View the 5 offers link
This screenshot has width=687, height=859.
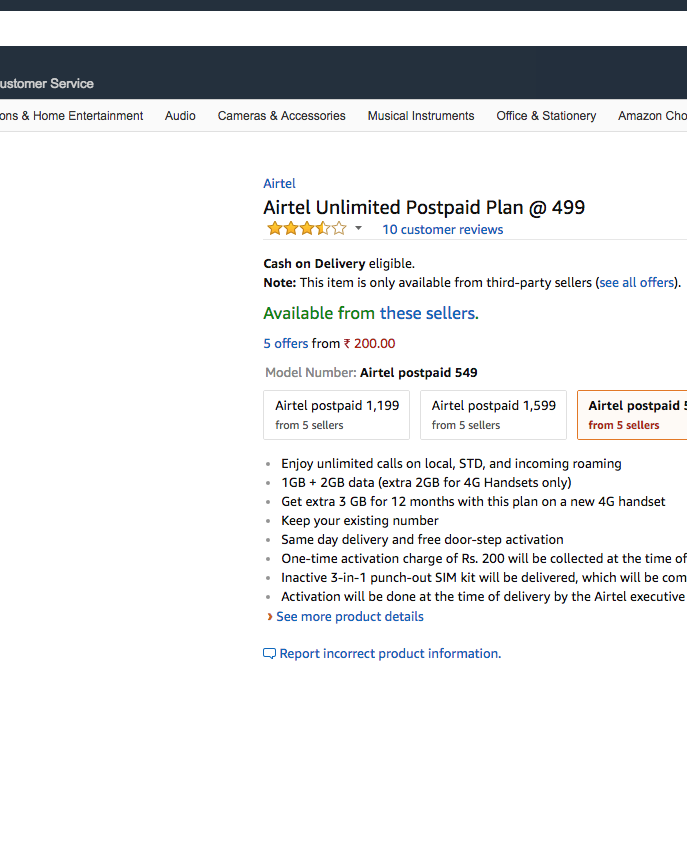(x=285, y=344)
